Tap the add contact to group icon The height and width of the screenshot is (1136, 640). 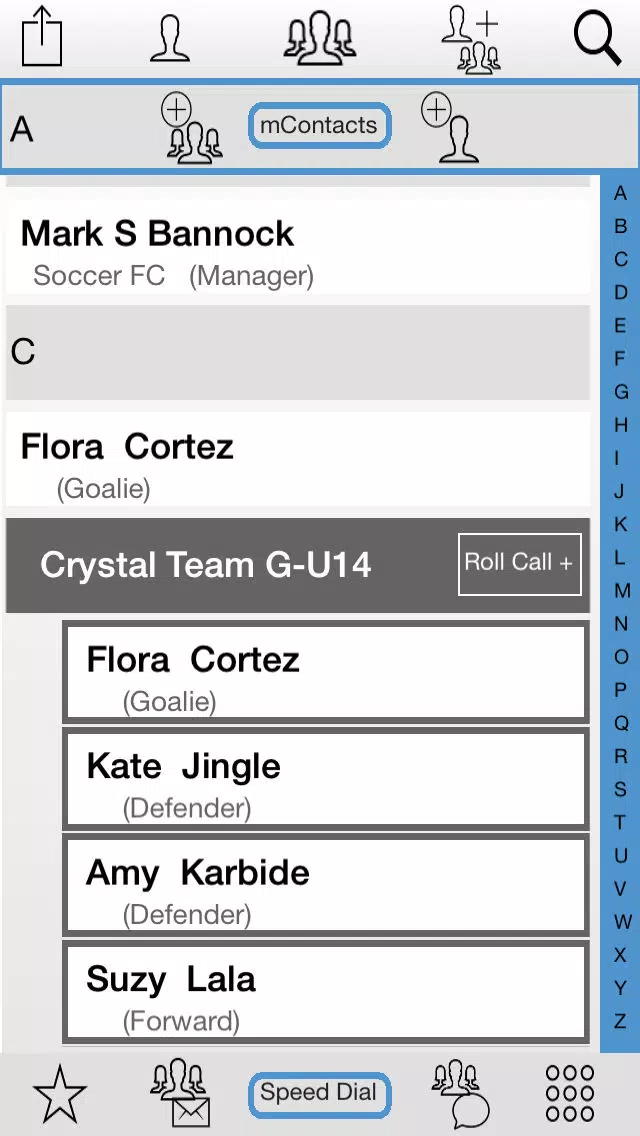pos(472,38)
